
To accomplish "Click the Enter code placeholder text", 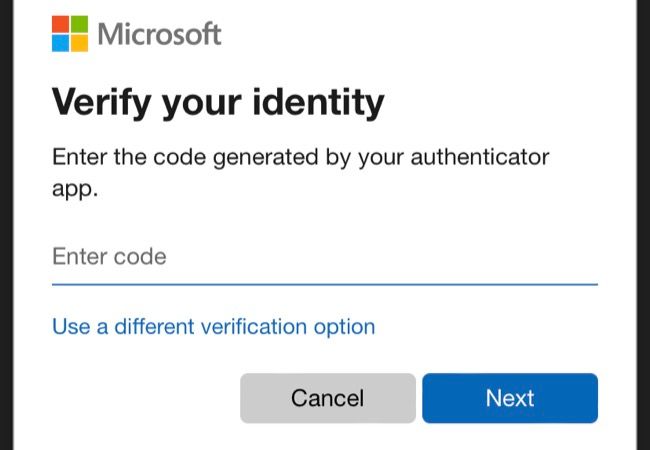I will click(109, 257).
